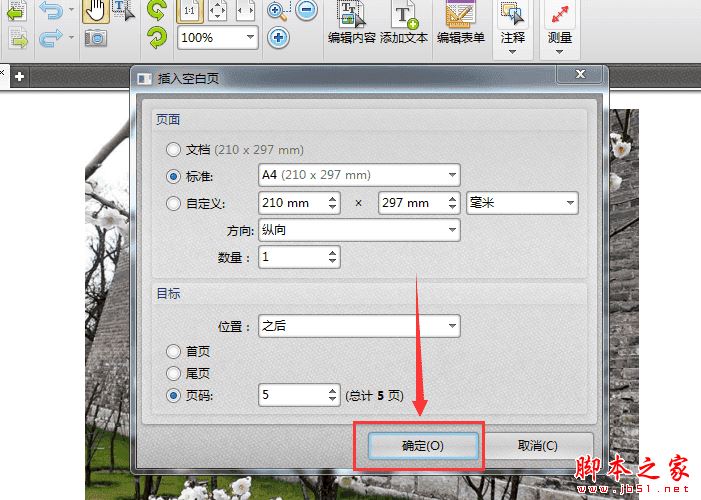Viewport: 701px width, 500px height.
Task: Click the blue Undo arrow
Action: coord(50,10)
